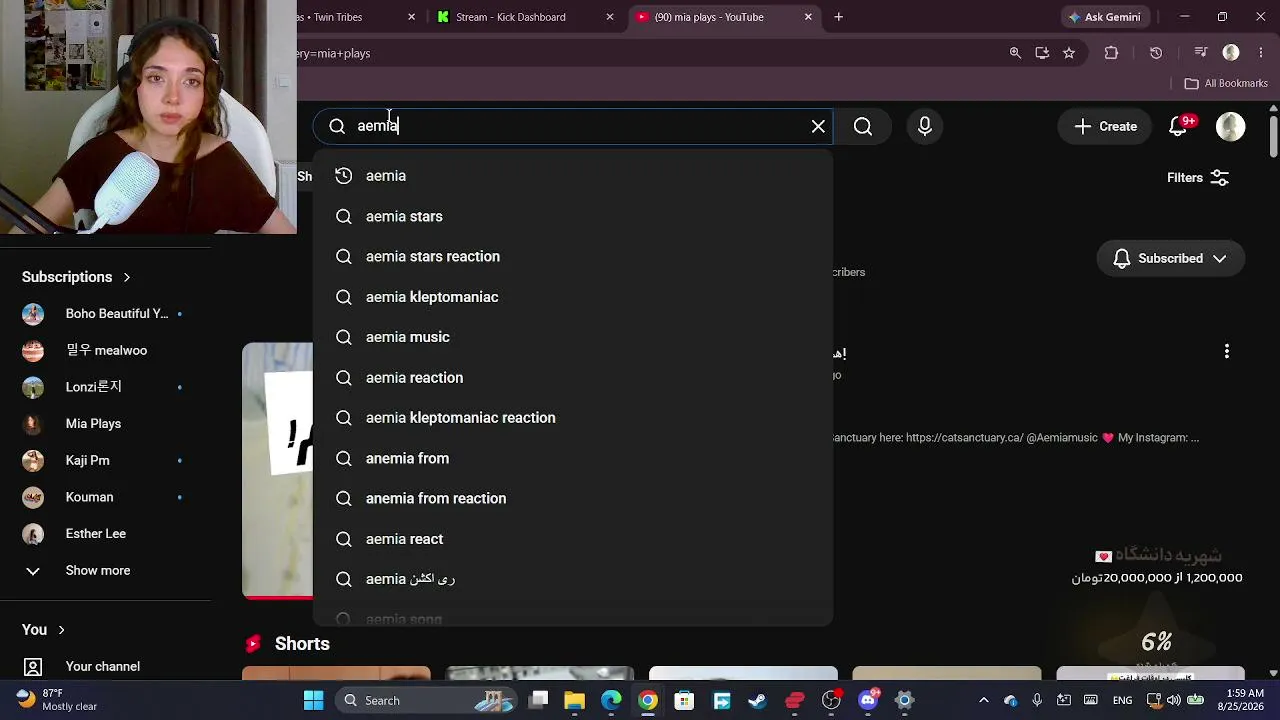
Task: Open the Settings gear on the taskbar
Action: tap(904, 700)
